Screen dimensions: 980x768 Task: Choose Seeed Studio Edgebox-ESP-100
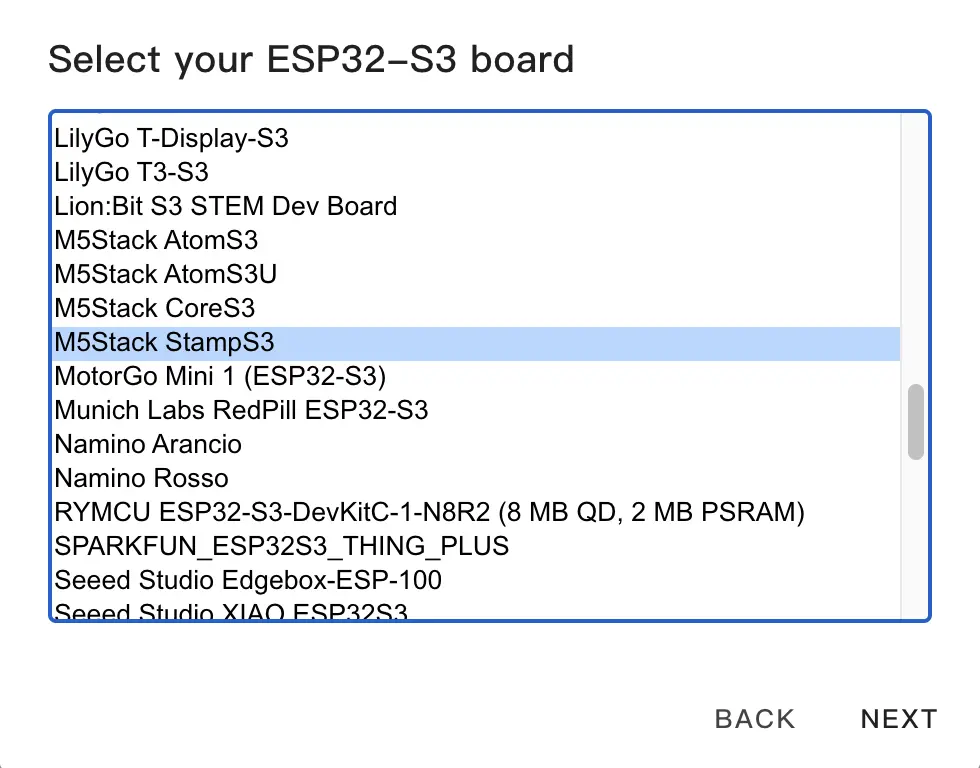click(248, 580)
